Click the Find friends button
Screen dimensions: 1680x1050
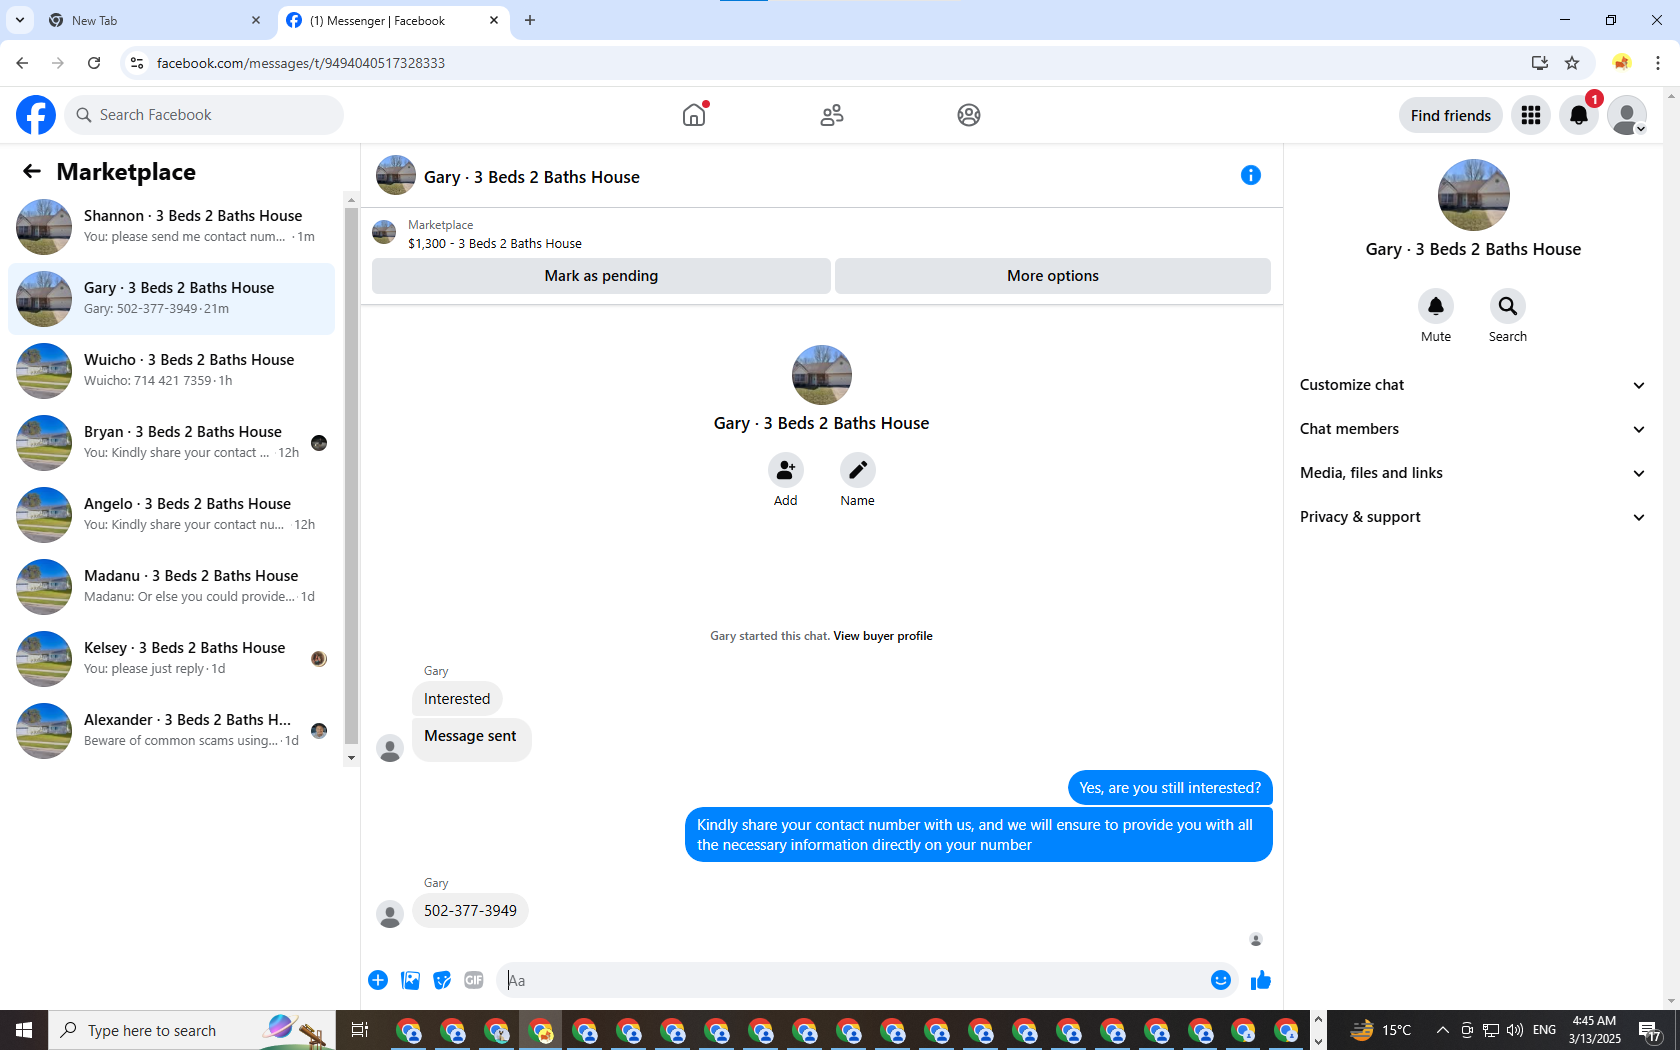pos(1451,115)
